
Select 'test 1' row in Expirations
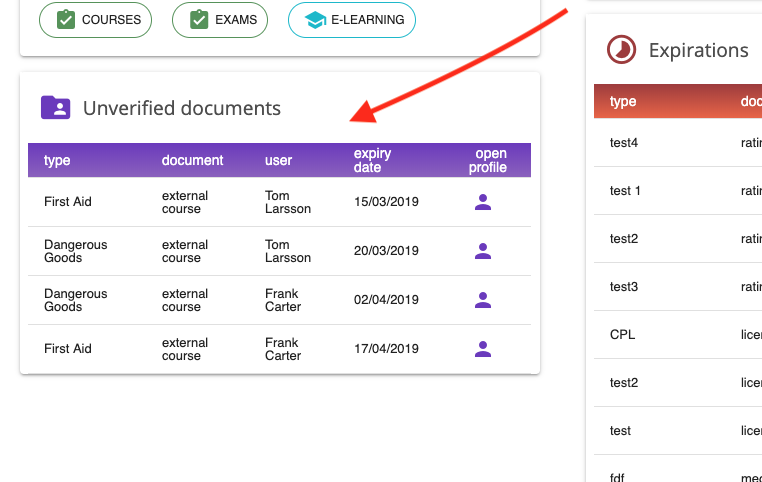coord(678,190)
